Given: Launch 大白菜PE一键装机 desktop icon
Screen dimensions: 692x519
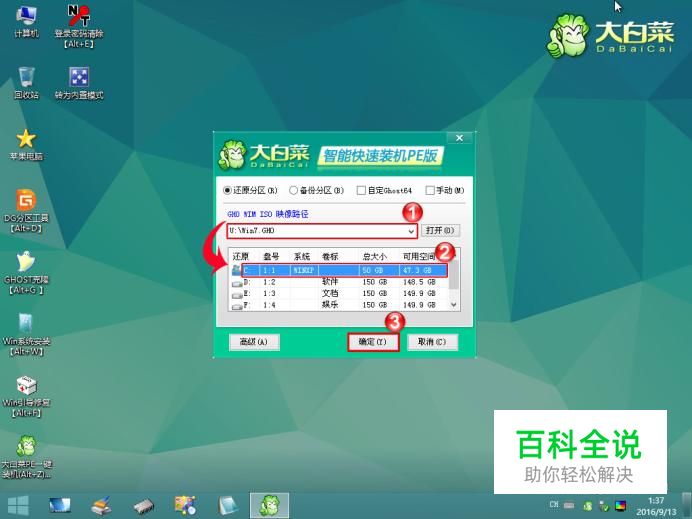Looking at the screenshot, I should tap(26, 457).
